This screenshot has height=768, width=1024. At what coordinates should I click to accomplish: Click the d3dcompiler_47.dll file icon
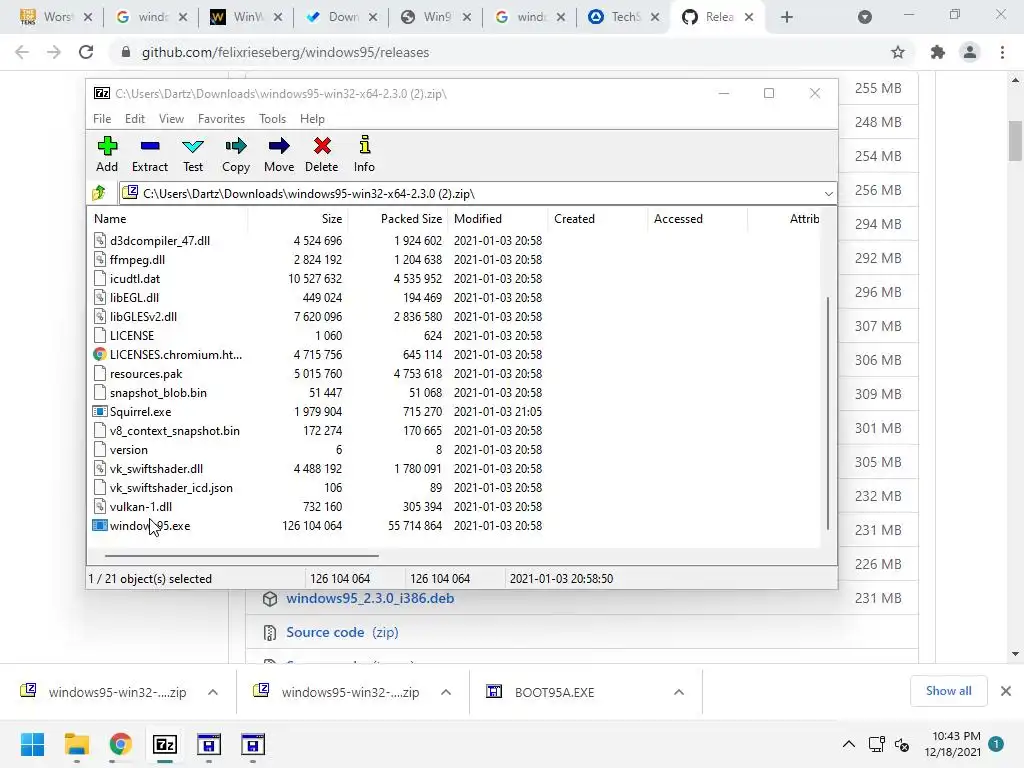(x=99, y=240)
